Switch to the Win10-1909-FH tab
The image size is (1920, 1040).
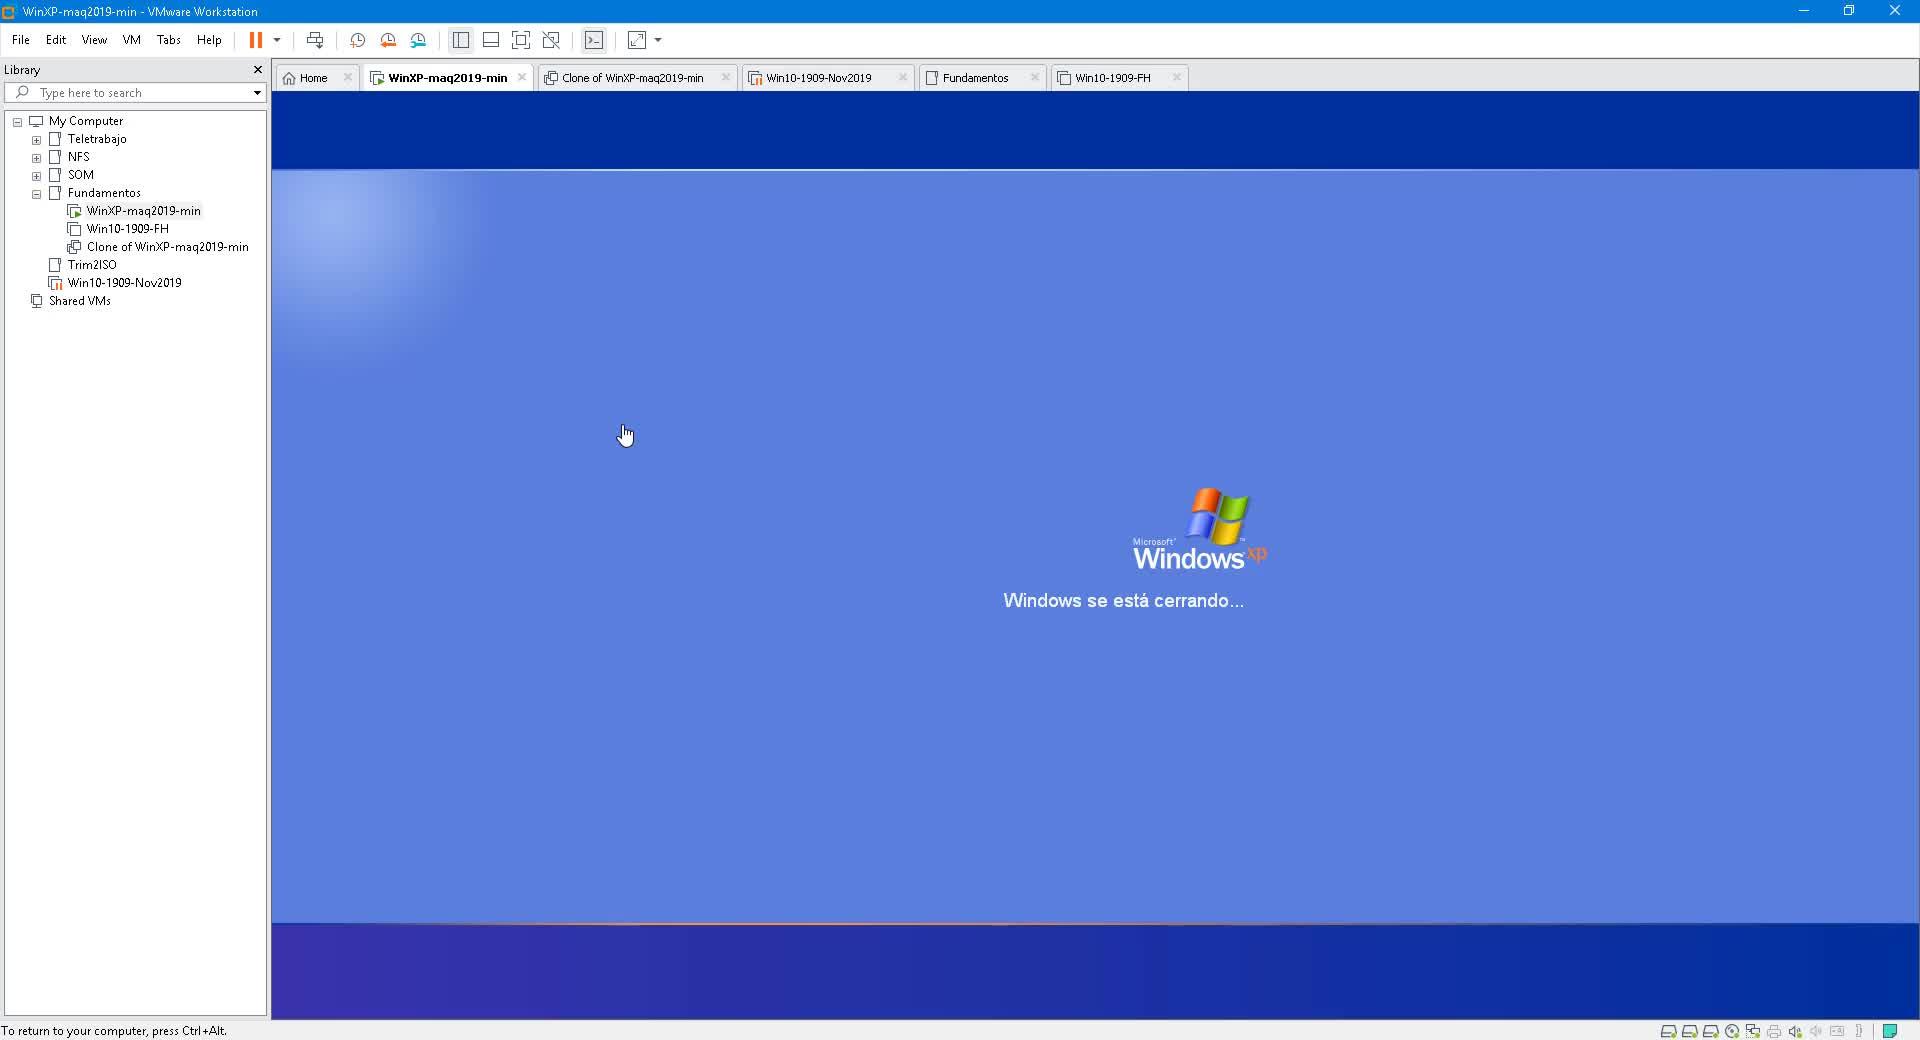pyautogui.click(x=1112, y=78)
